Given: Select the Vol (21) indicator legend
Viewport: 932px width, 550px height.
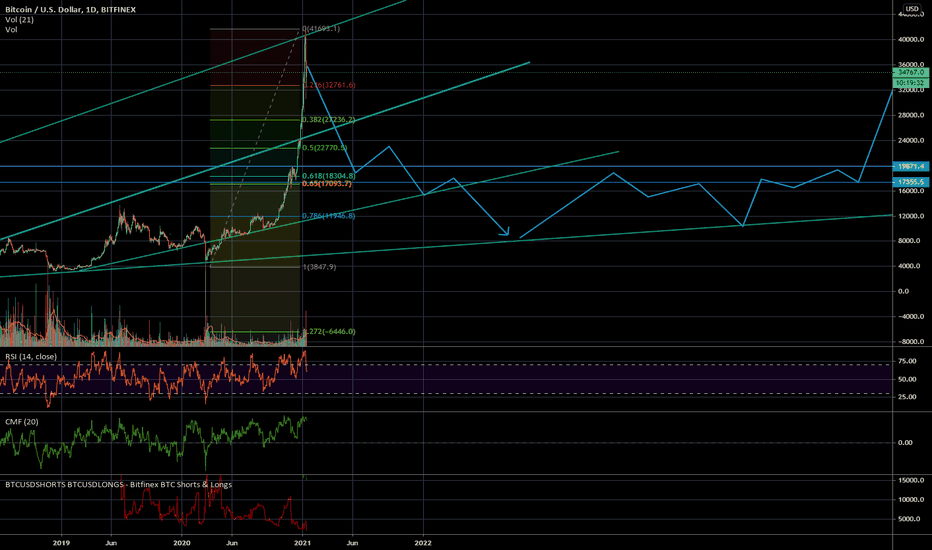Looking at the screenshot, I should [x=20, y=20].
